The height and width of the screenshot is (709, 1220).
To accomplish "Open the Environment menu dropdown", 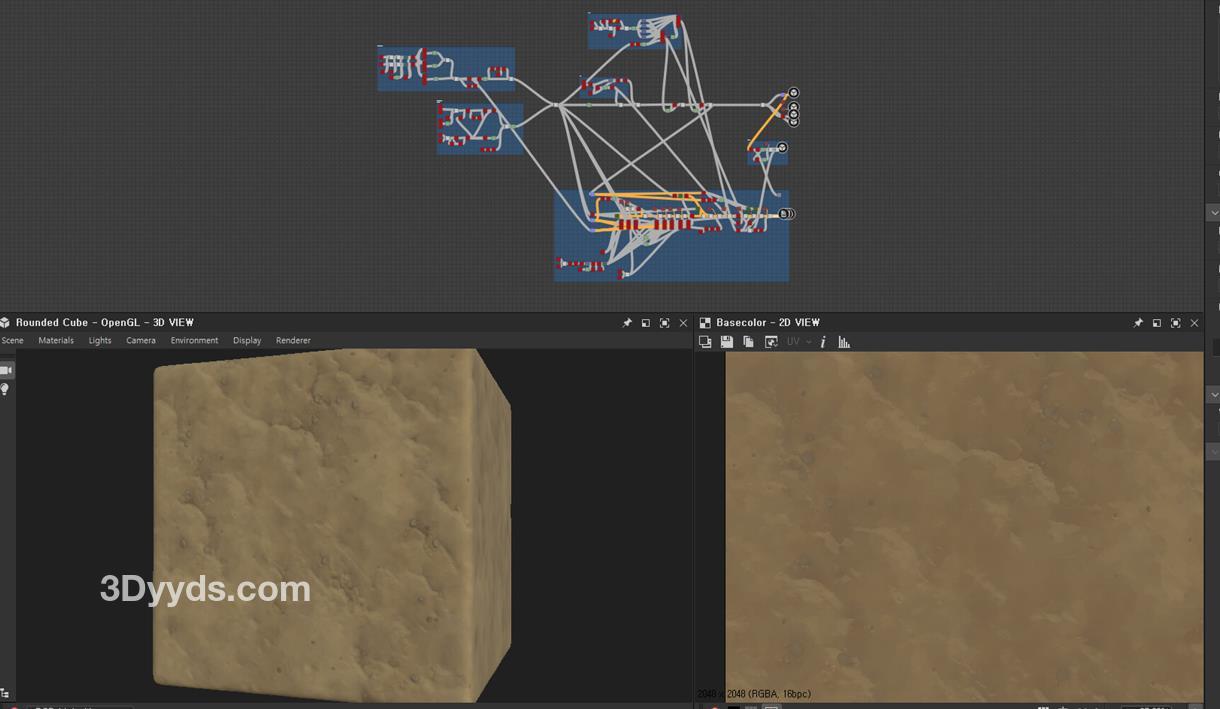I will pos(194,341).
